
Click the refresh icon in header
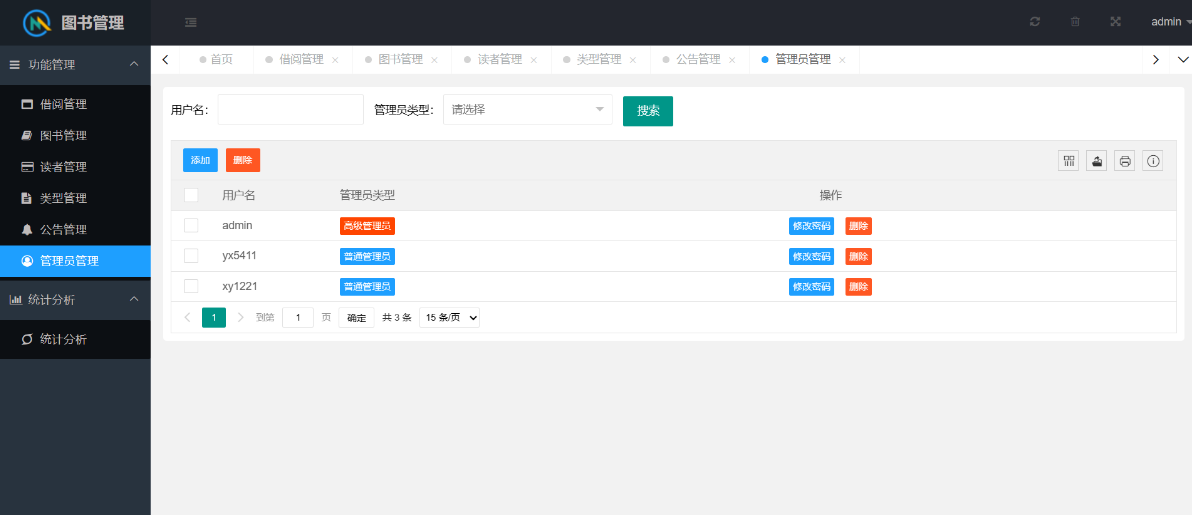coord(1035,22)
